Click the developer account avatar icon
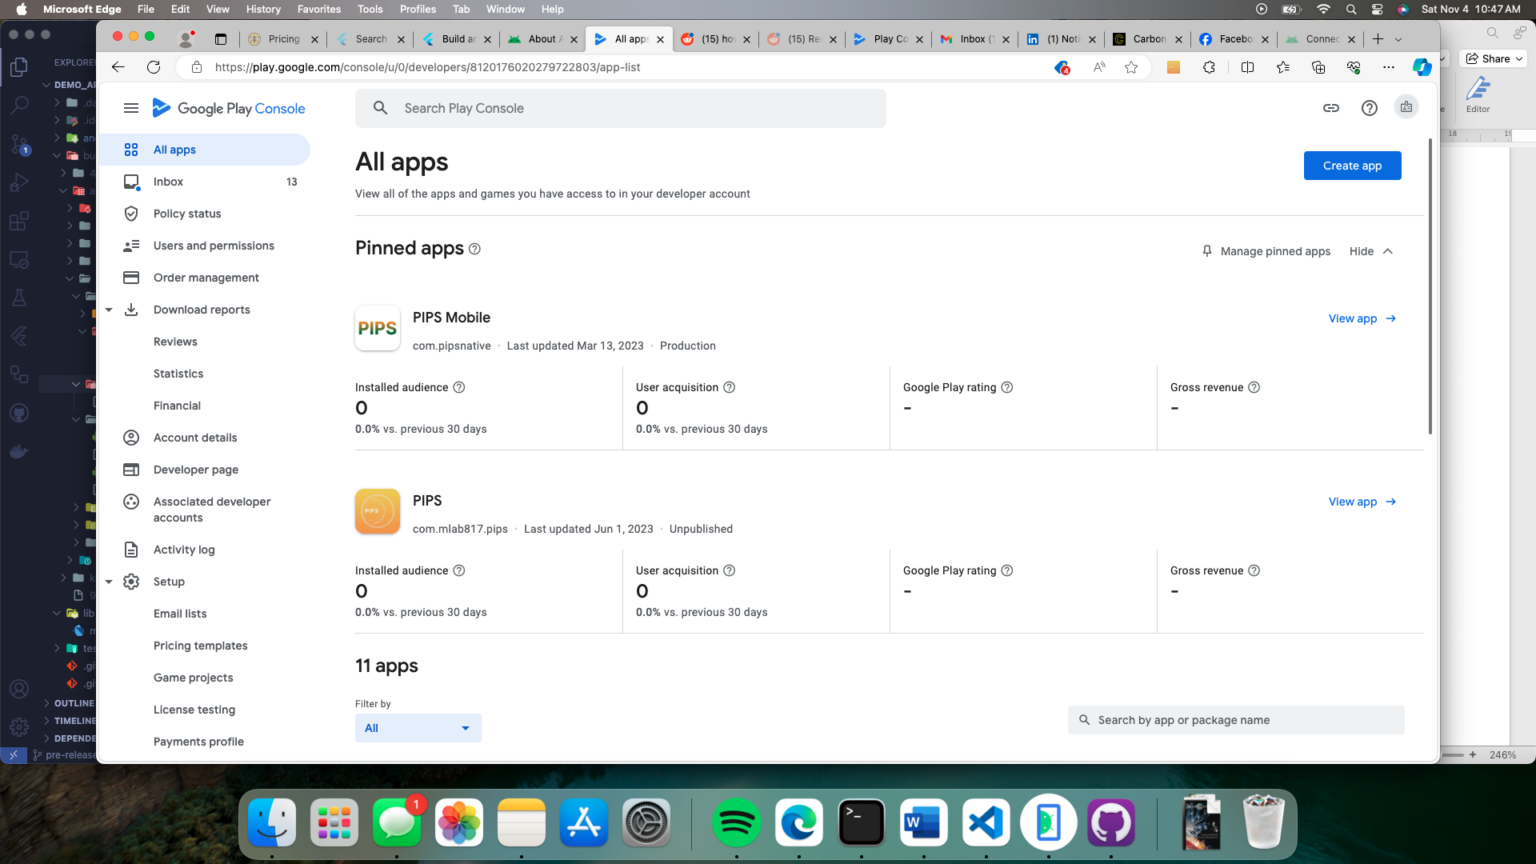The height and width of the screenshot is (864, 1536). point(1406,106)
